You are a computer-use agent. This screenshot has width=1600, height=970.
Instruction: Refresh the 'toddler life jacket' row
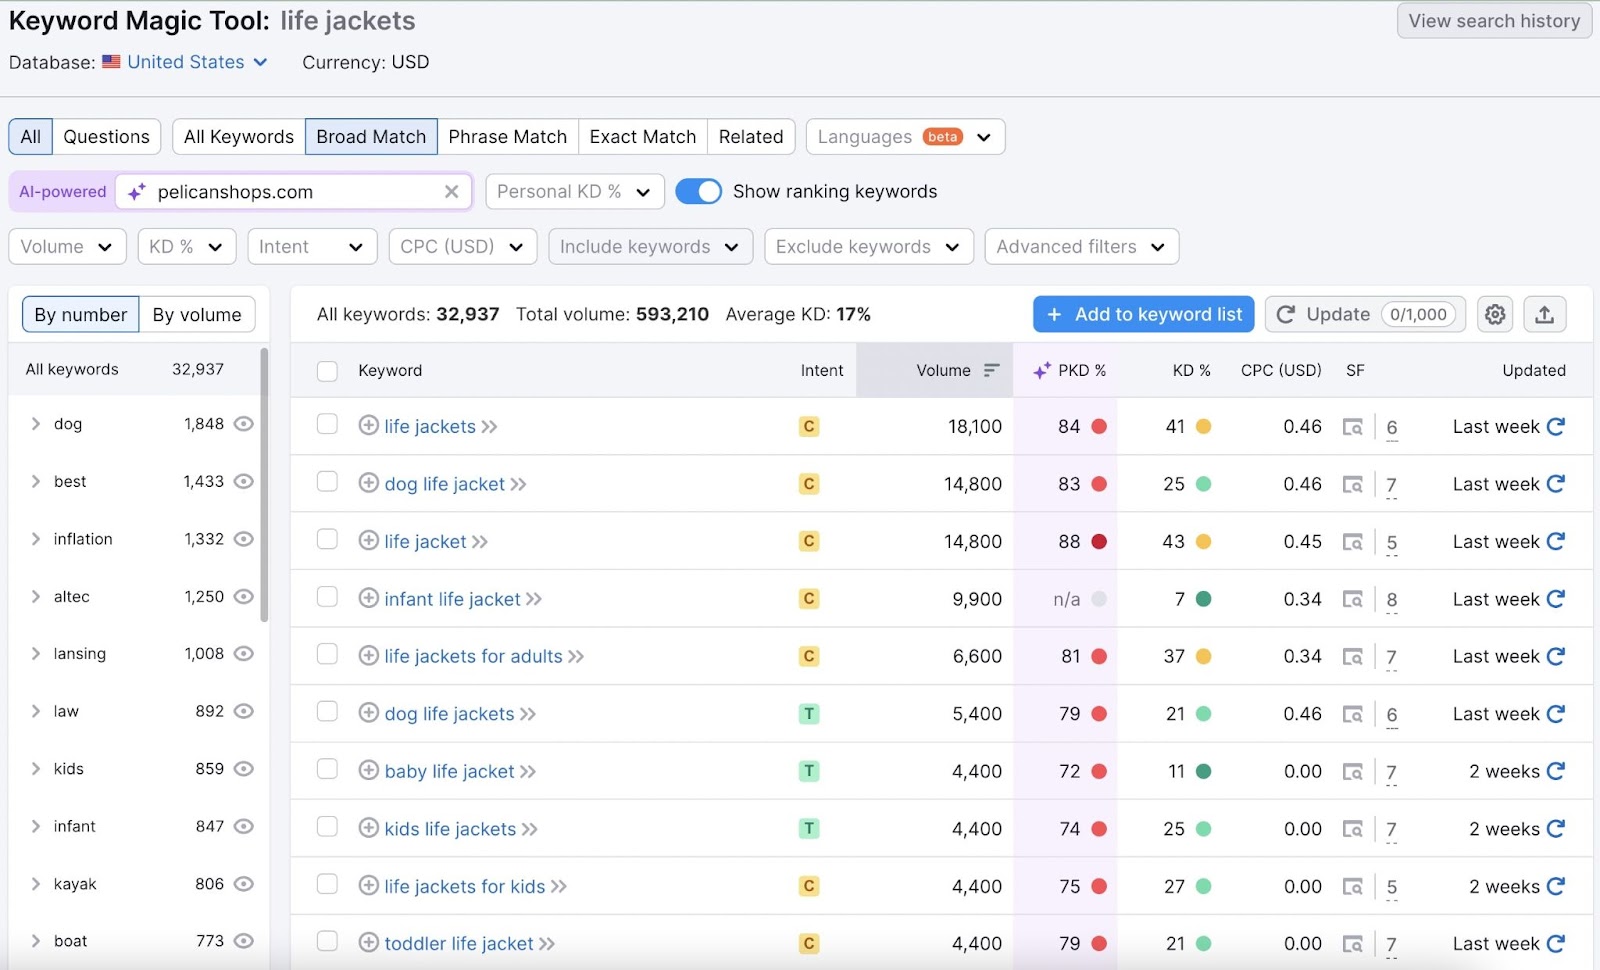[1556, 943]
